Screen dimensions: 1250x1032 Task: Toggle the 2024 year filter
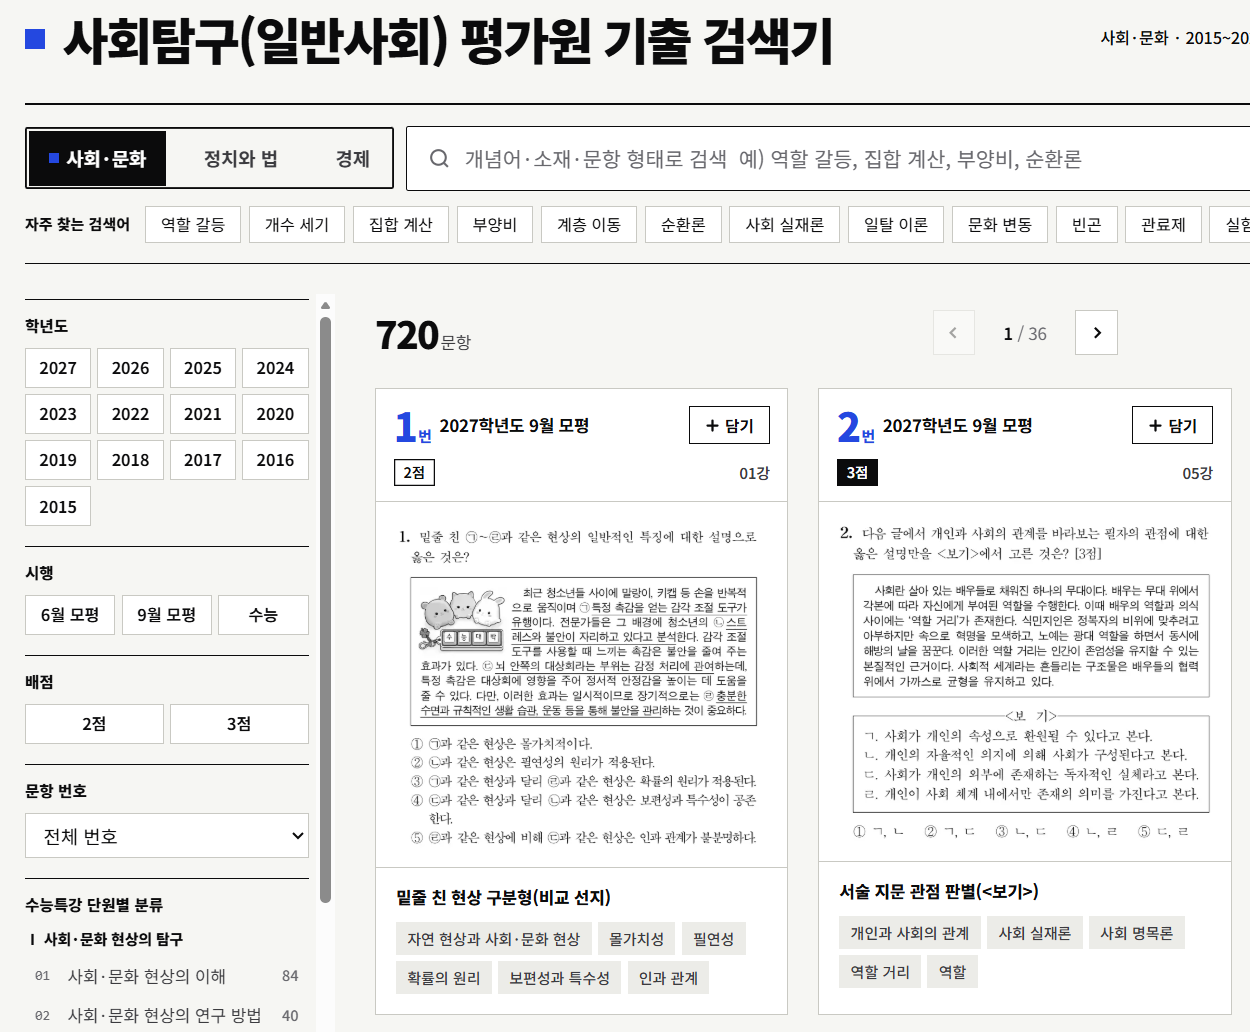tap(275, 368)
